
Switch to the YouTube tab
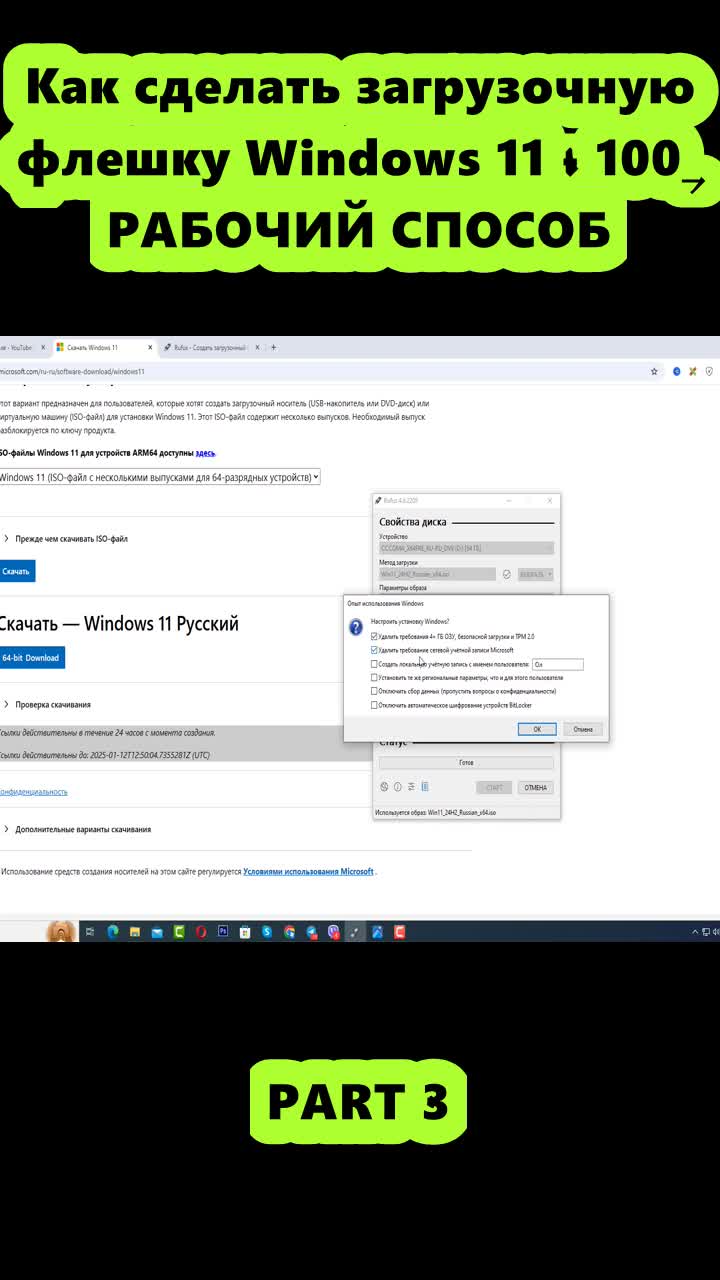[19, 347]
